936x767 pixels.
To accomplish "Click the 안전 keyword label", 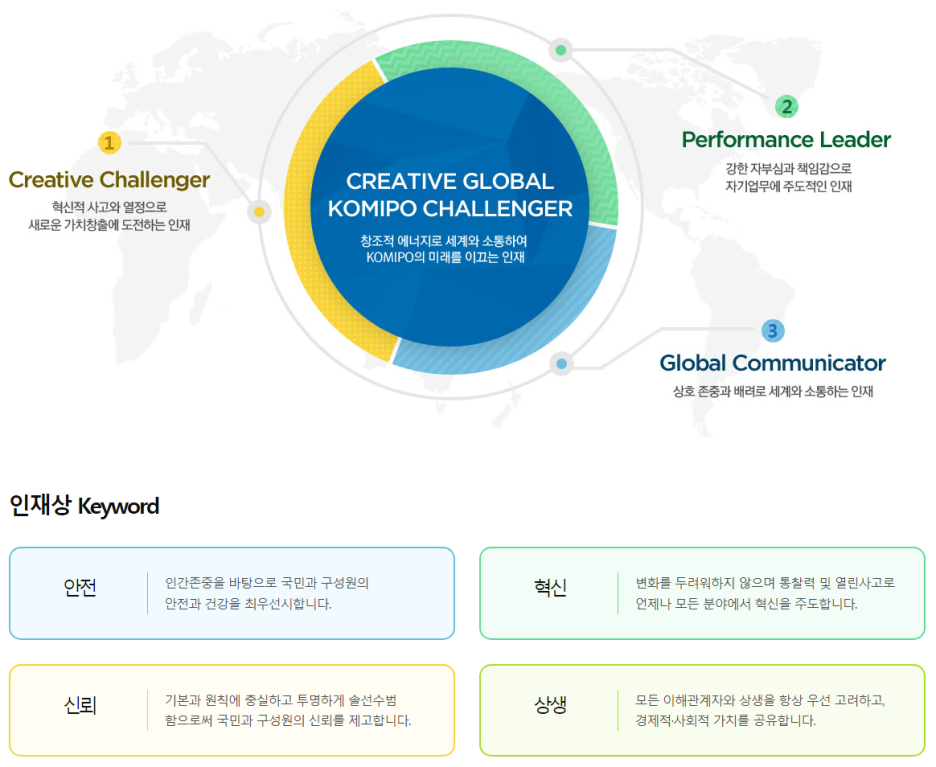I will (x=80, y=588).
